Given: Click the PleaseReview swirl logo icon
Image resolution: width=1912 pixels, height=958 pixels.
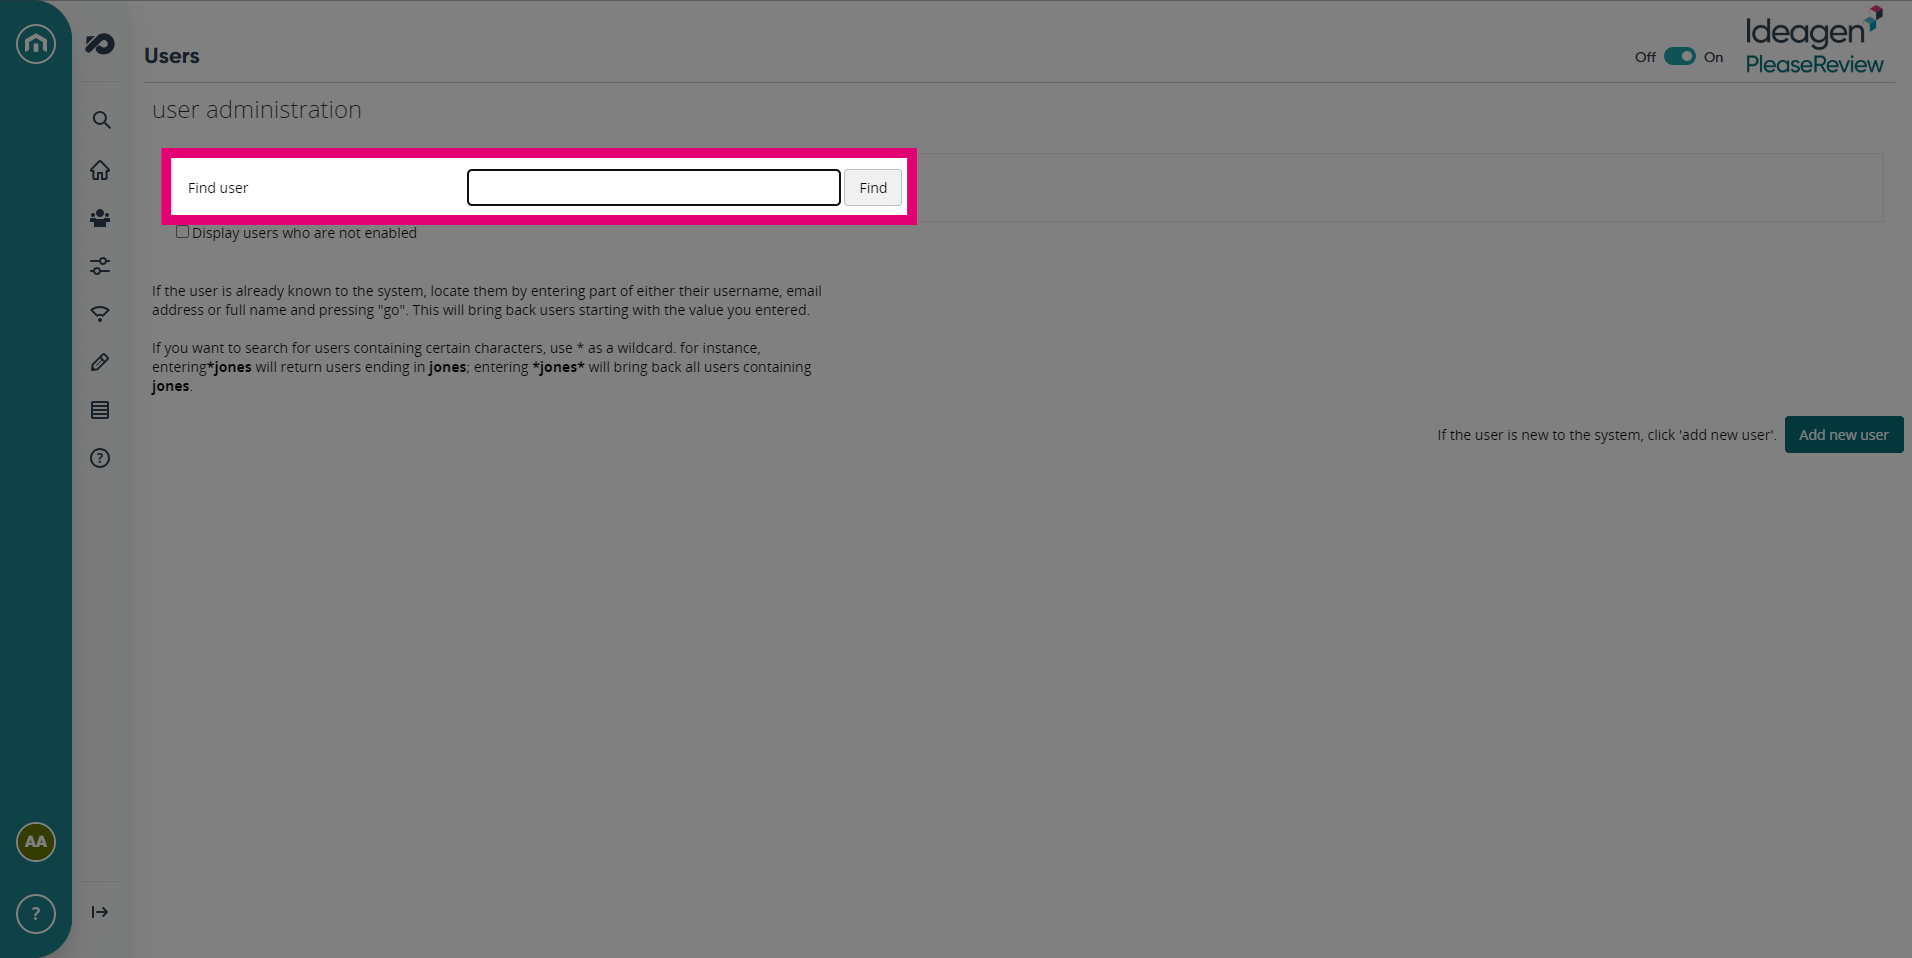Looking at the screenshot, I should (100, 44).
